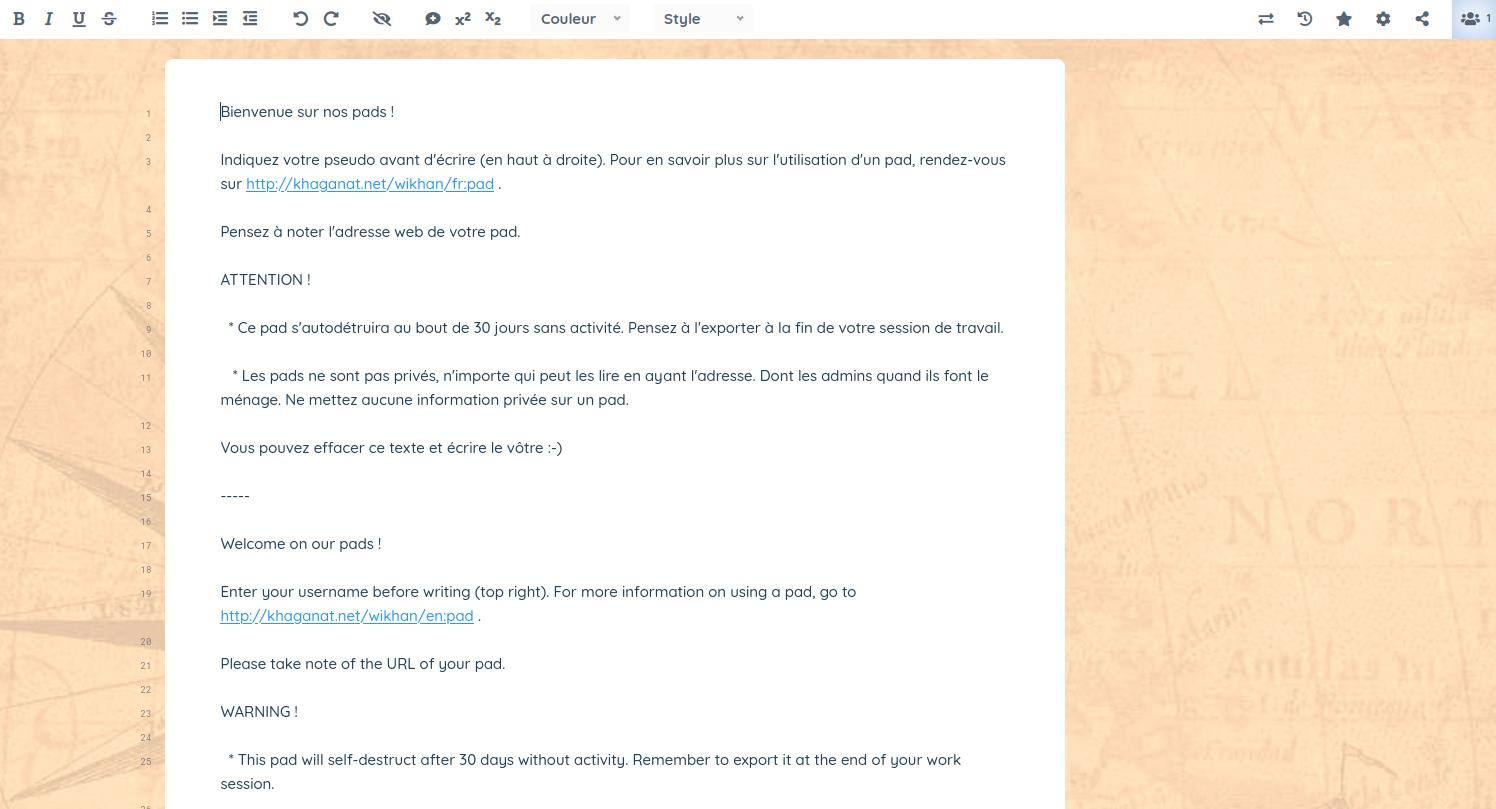
Task: Save a revision with star icon
Action: click(x=1344, y=19)
